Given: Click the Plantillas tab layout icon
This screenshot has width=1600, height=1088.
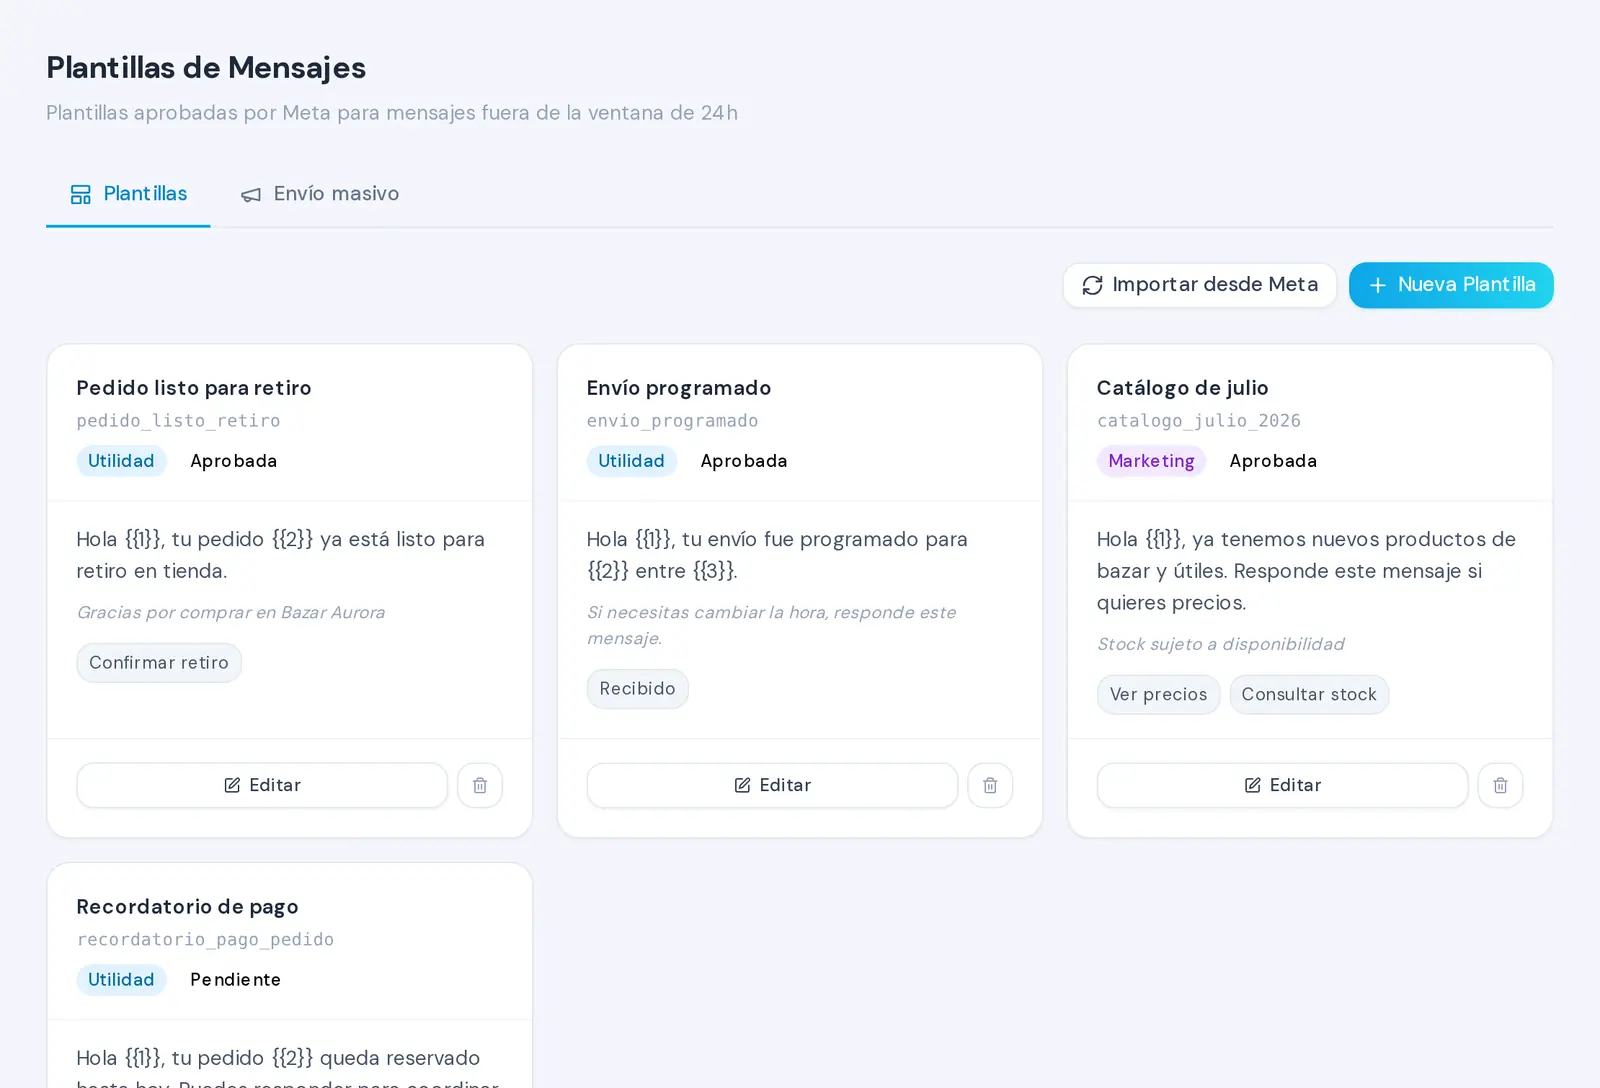Looking at the screenshot, I should (81, 194).
